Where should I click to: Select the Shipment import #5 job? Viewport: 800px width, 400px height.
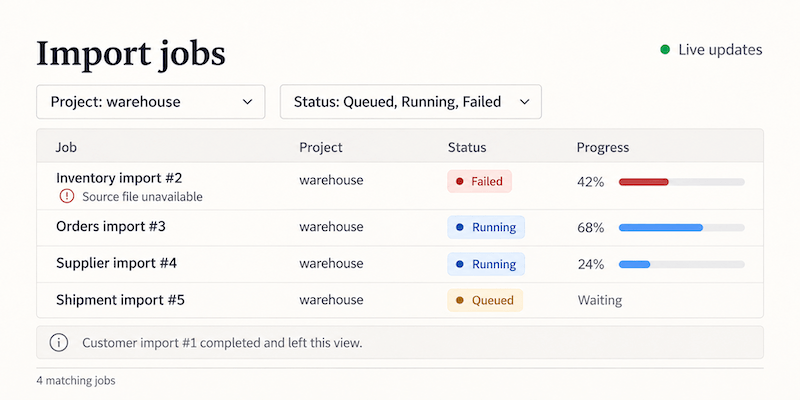pyautogui.click(x=120, y=300)
